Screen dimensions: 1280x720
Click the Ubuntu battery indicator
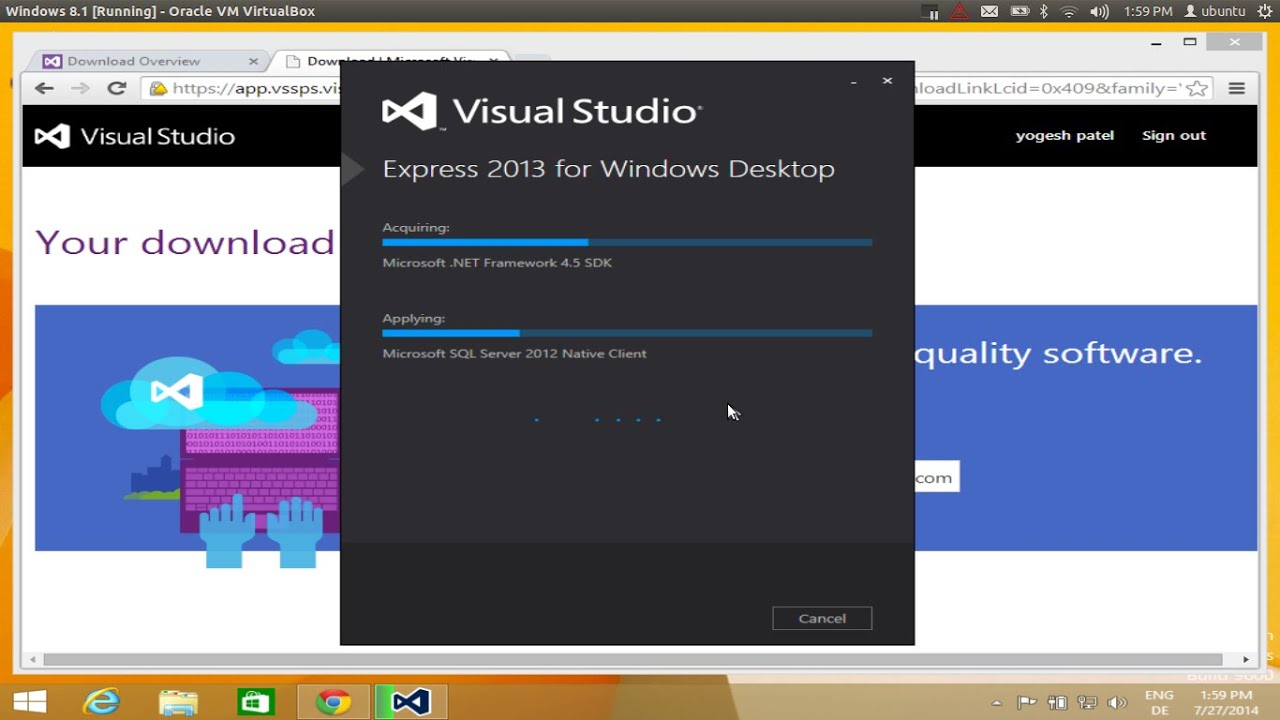1019,11
